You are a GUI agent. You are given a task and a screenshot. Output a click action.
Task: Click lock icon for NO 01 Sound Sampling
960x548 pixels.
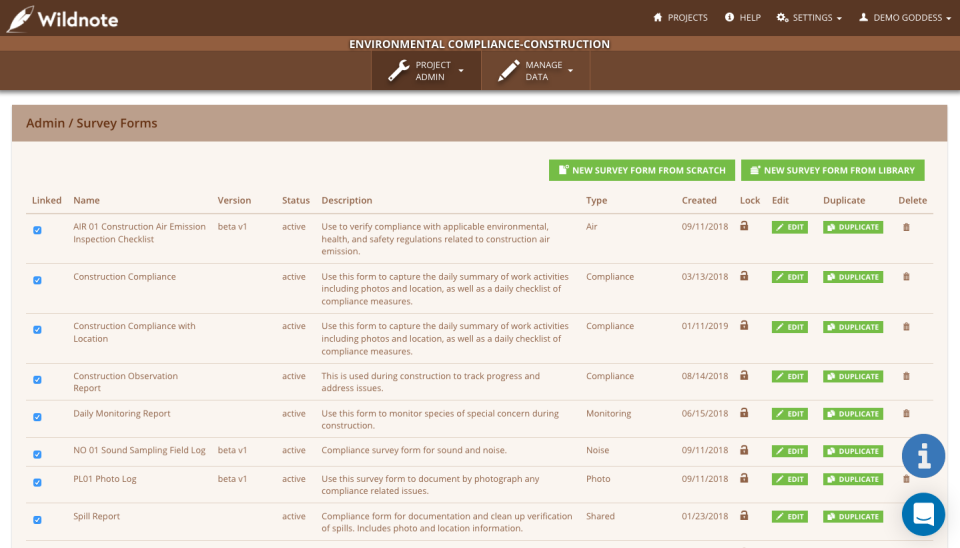pos(744,450)
